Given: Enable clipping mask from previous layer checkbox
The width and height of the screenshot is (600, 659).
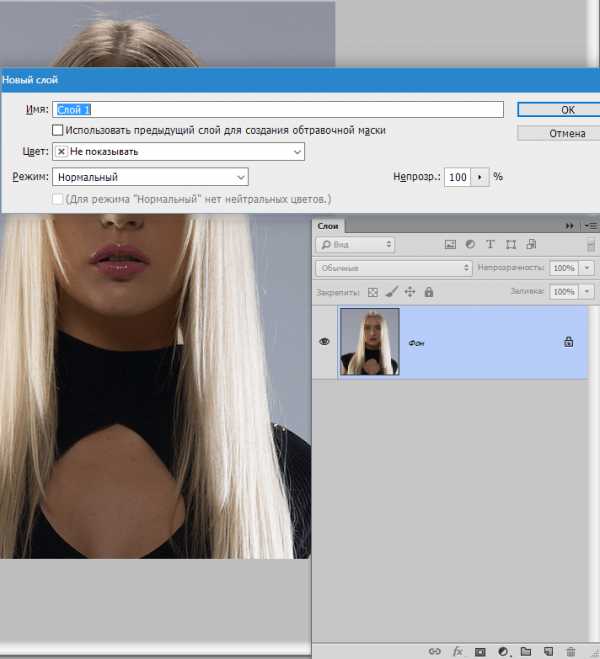Looking at the screenshot, I should [x=58, y=130].
